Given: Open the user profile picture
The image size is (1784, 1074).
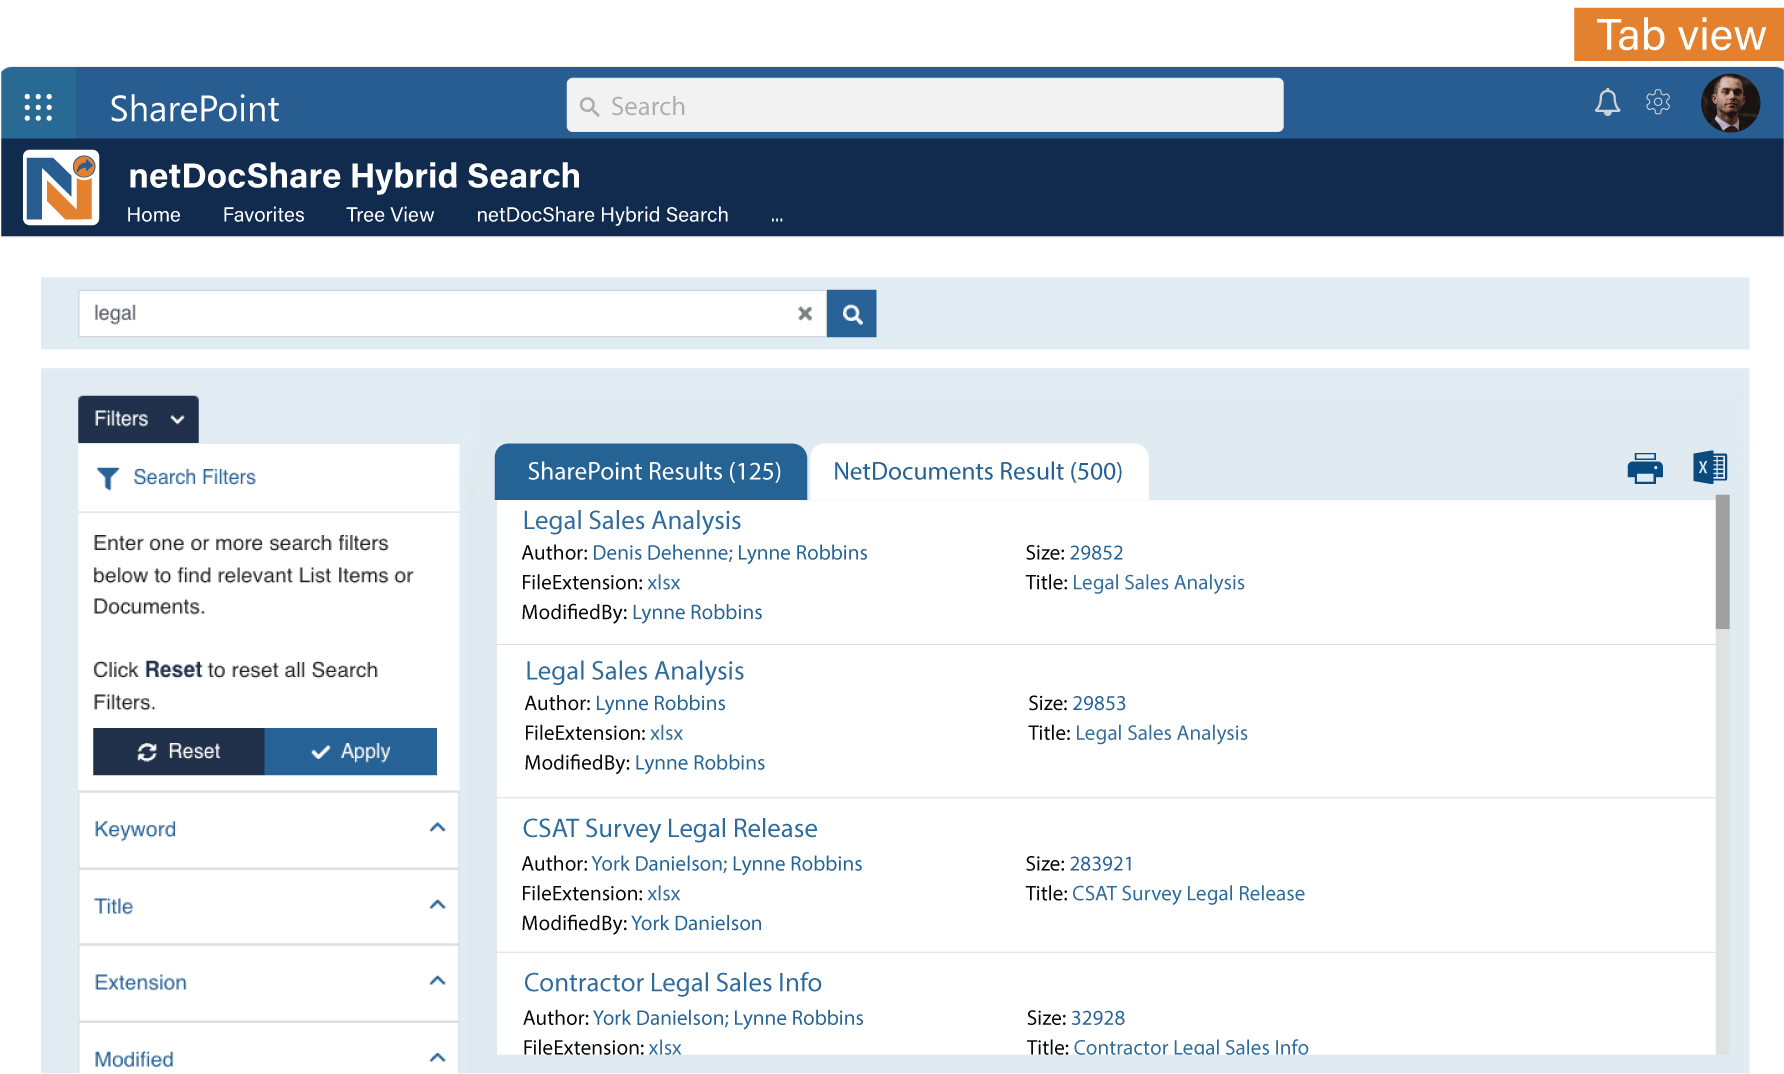Looking at the screenshot, I should (x=1730, y=103).
